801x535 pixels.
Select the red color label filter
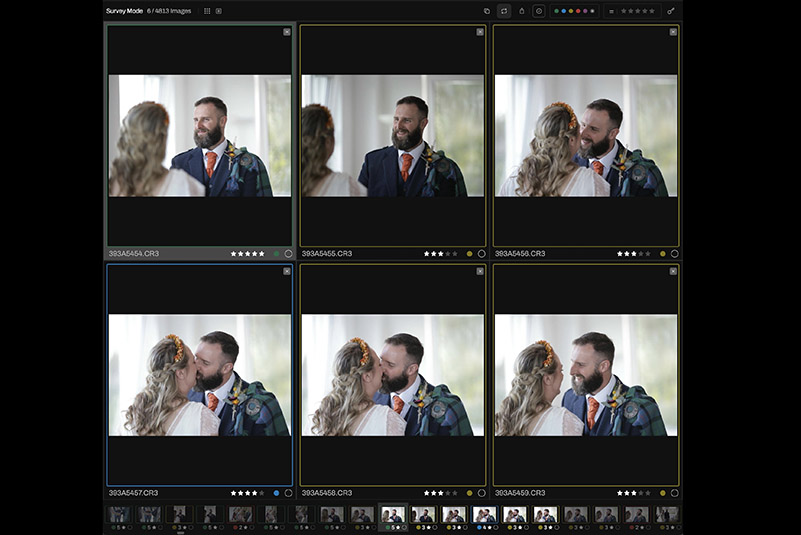578,11
